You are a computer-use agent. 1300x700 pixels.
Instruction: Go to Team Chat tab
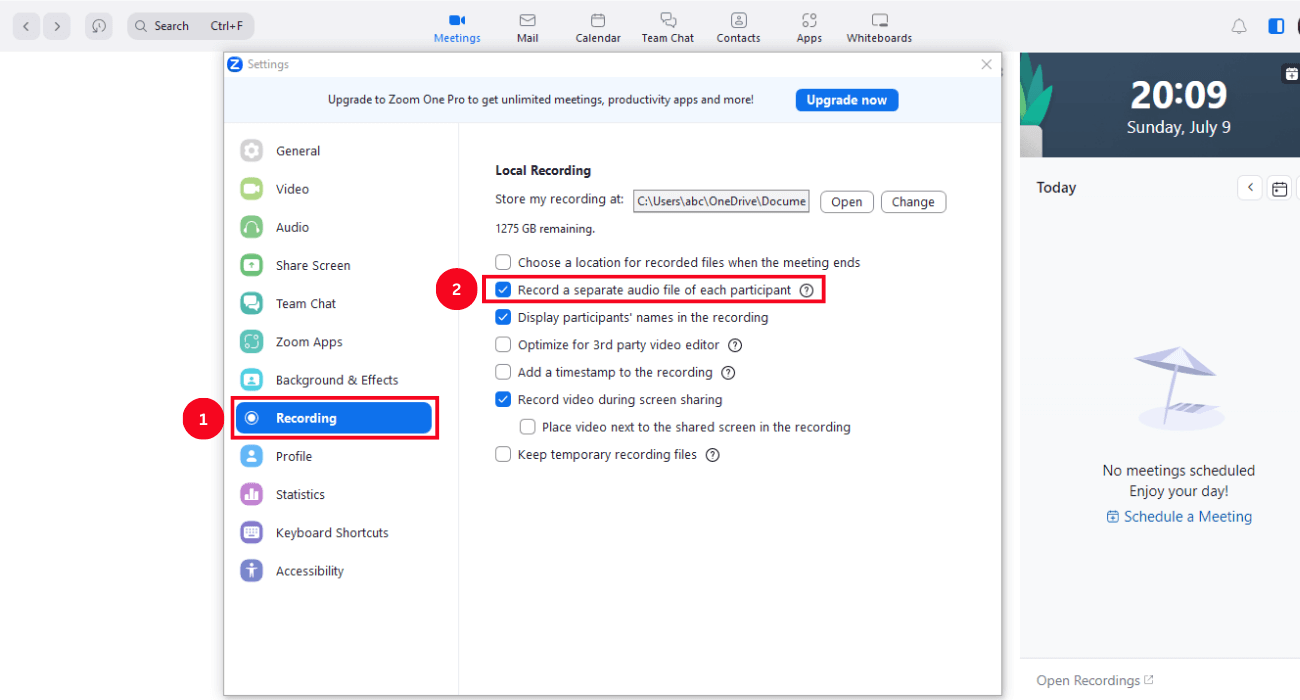click(x=668, y=28)
